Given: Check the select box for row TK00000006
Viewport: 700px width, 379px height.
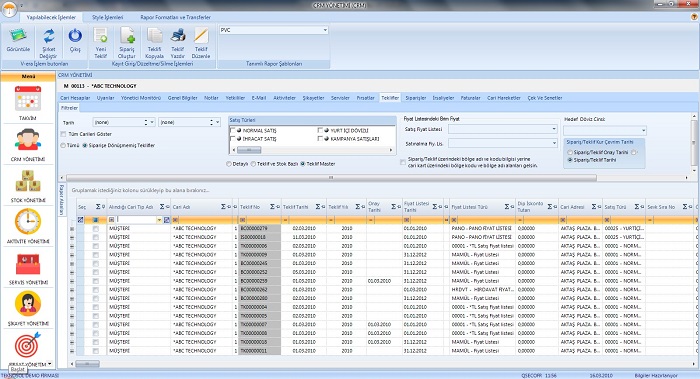Looking at the screenshot, I should tap(96, 246).
